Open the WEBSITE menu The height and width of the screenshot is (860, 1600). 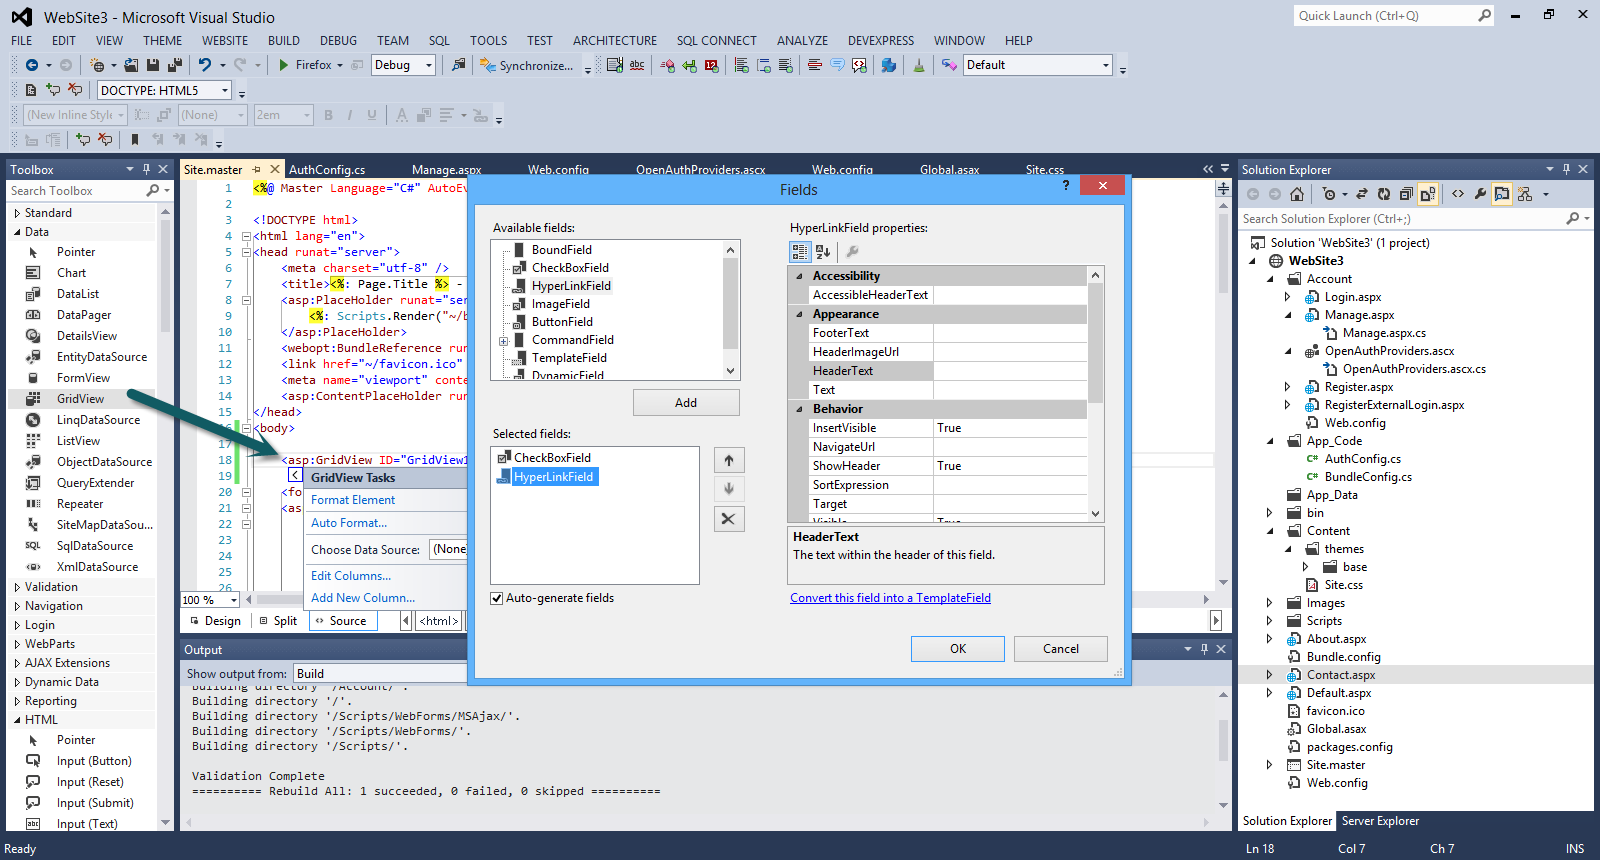pos(225,41)
